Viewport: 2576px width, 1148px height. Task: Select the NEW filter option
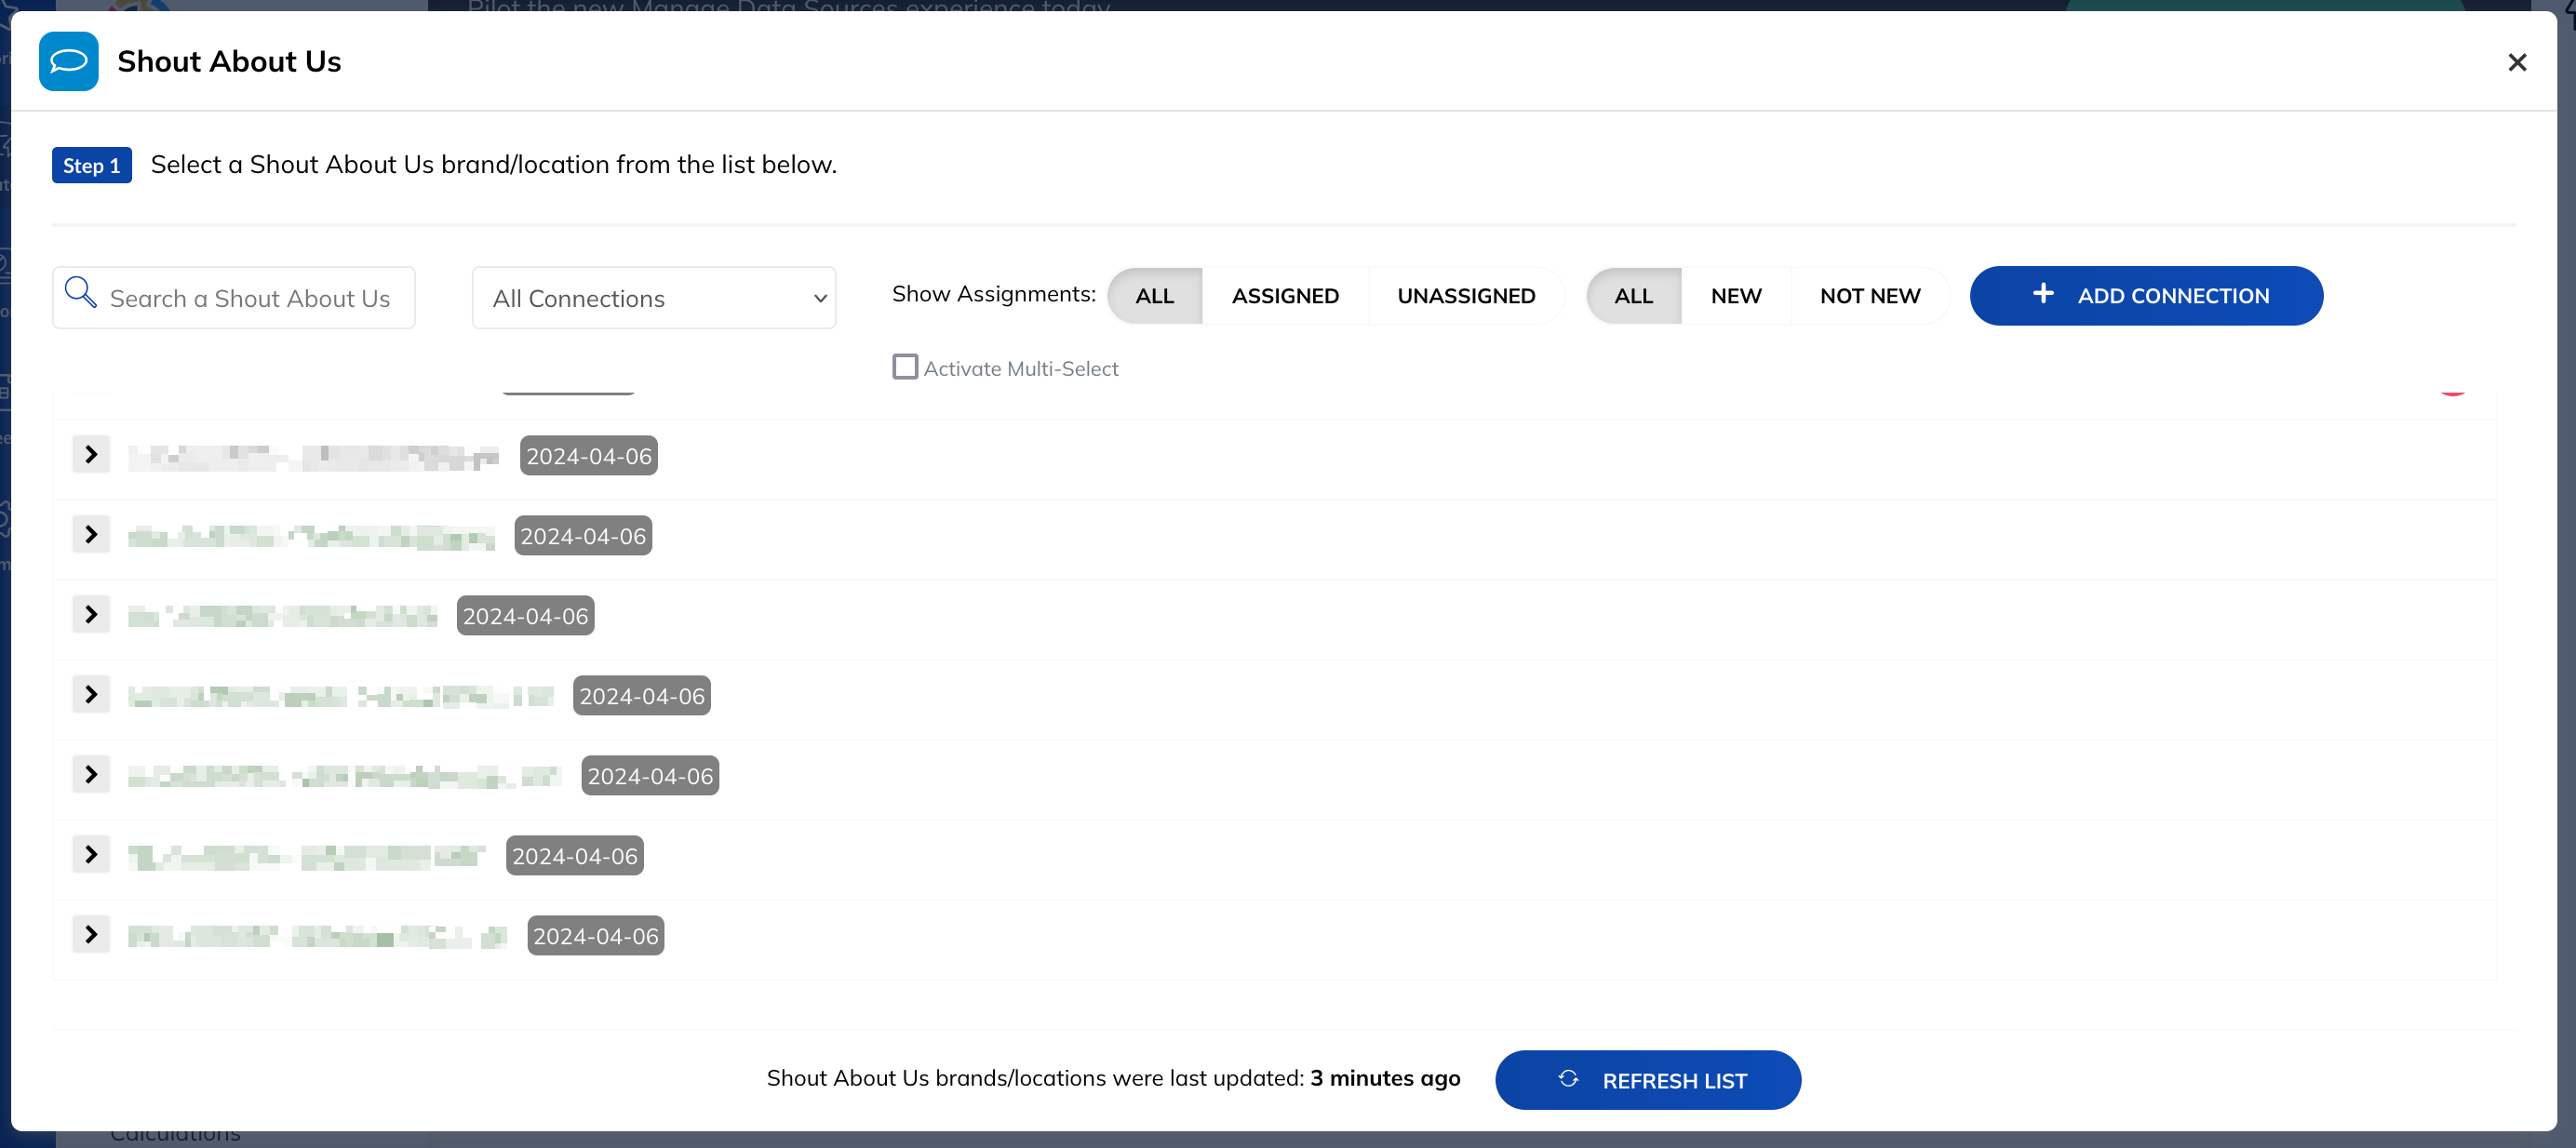coord(1736,296)
